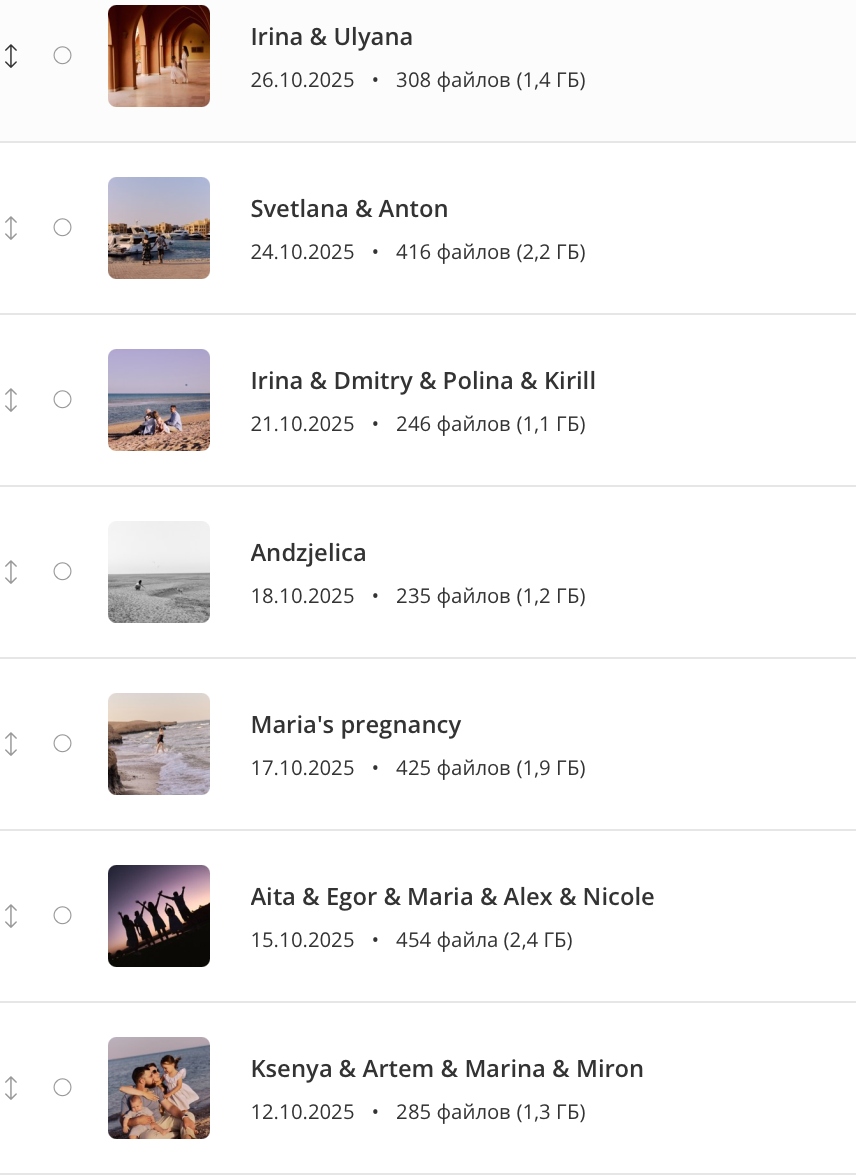Click the reorder handle for Aita & Egor gallery

(11, 916)
